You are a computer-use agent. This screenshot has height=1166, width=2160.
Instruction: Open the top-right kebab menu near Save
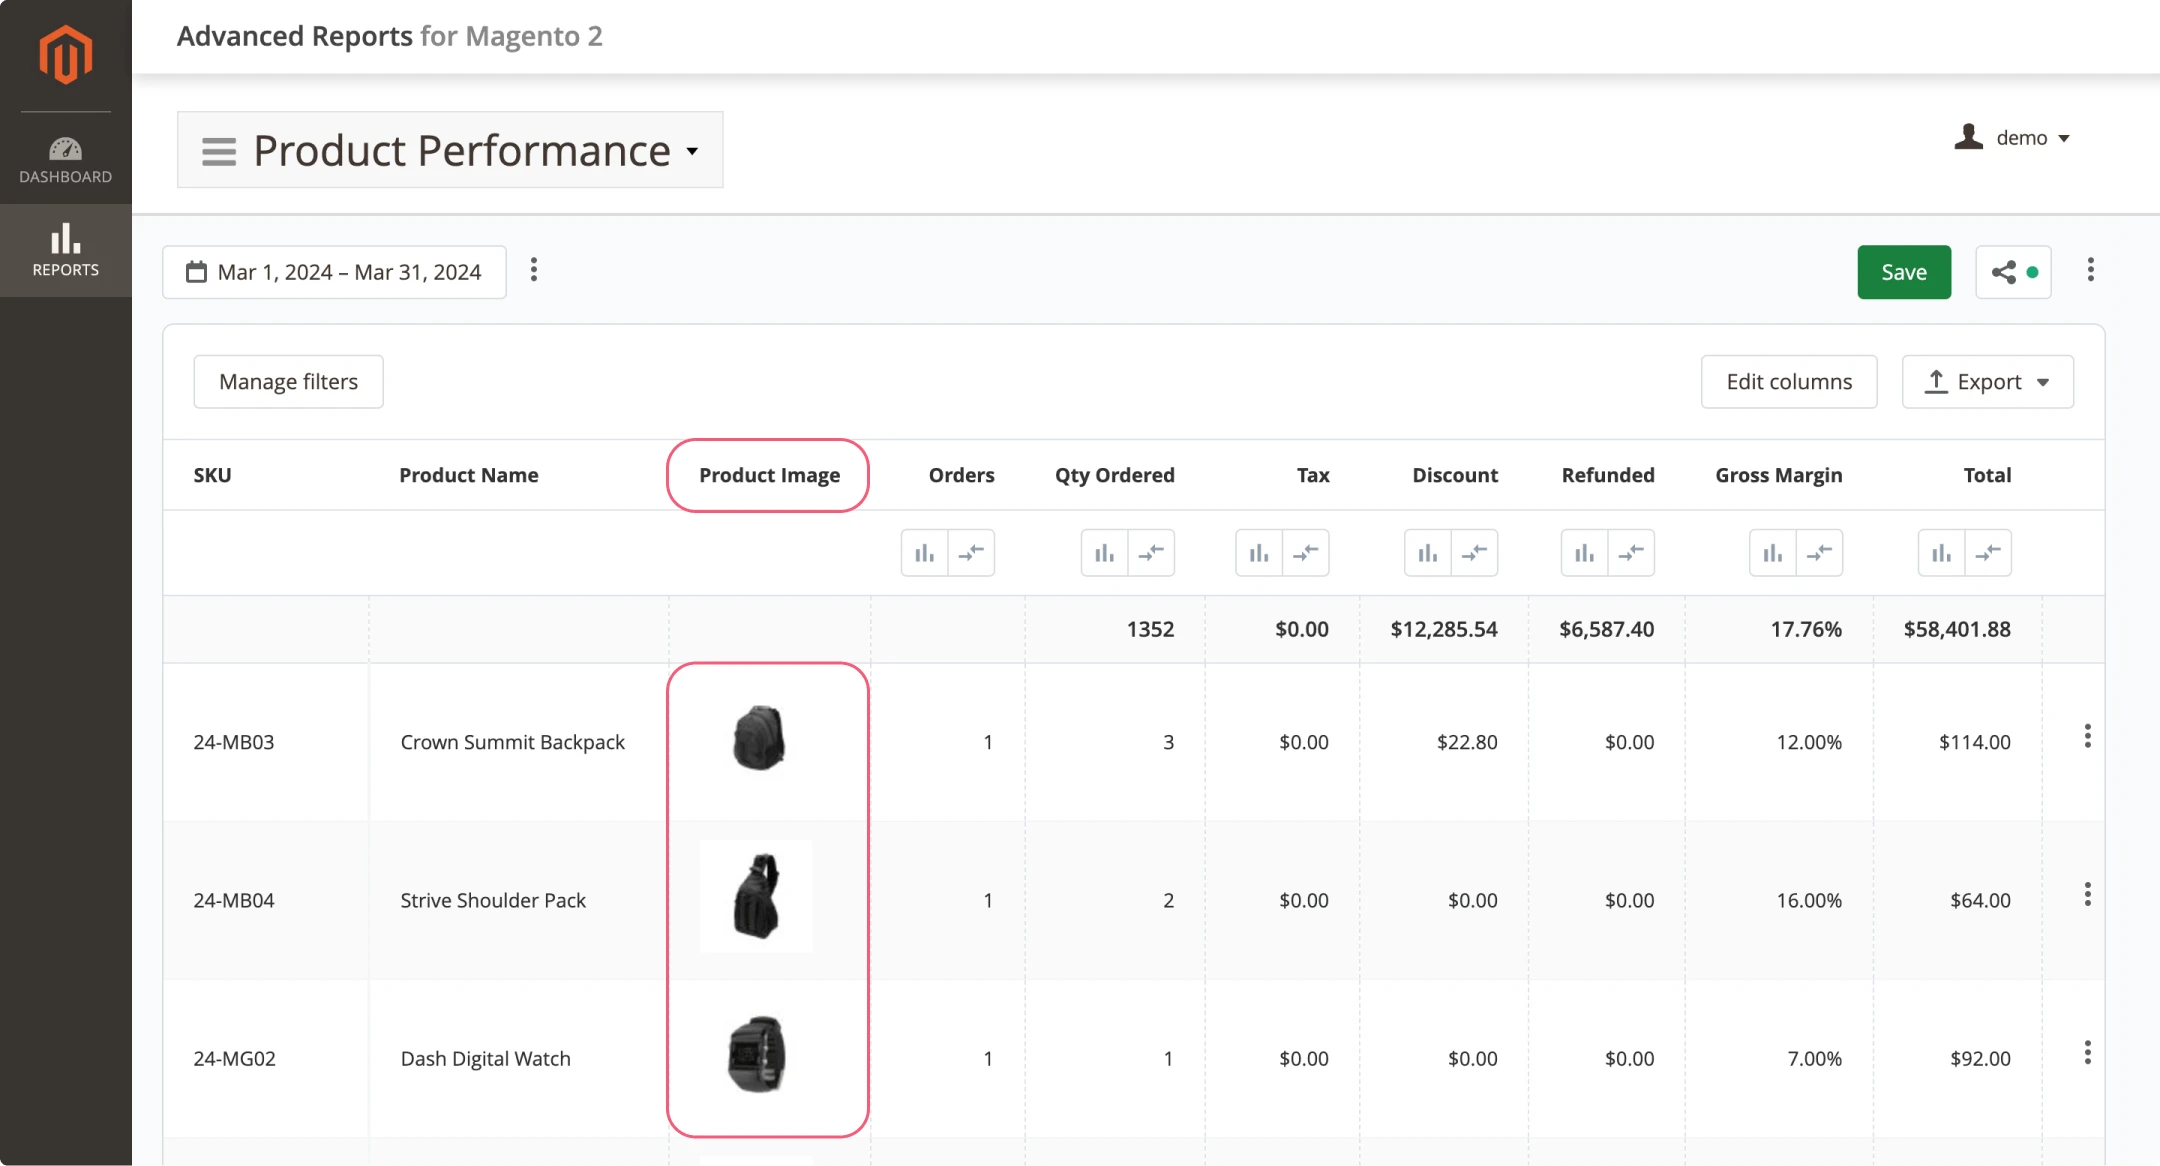tap(2090, 270)
